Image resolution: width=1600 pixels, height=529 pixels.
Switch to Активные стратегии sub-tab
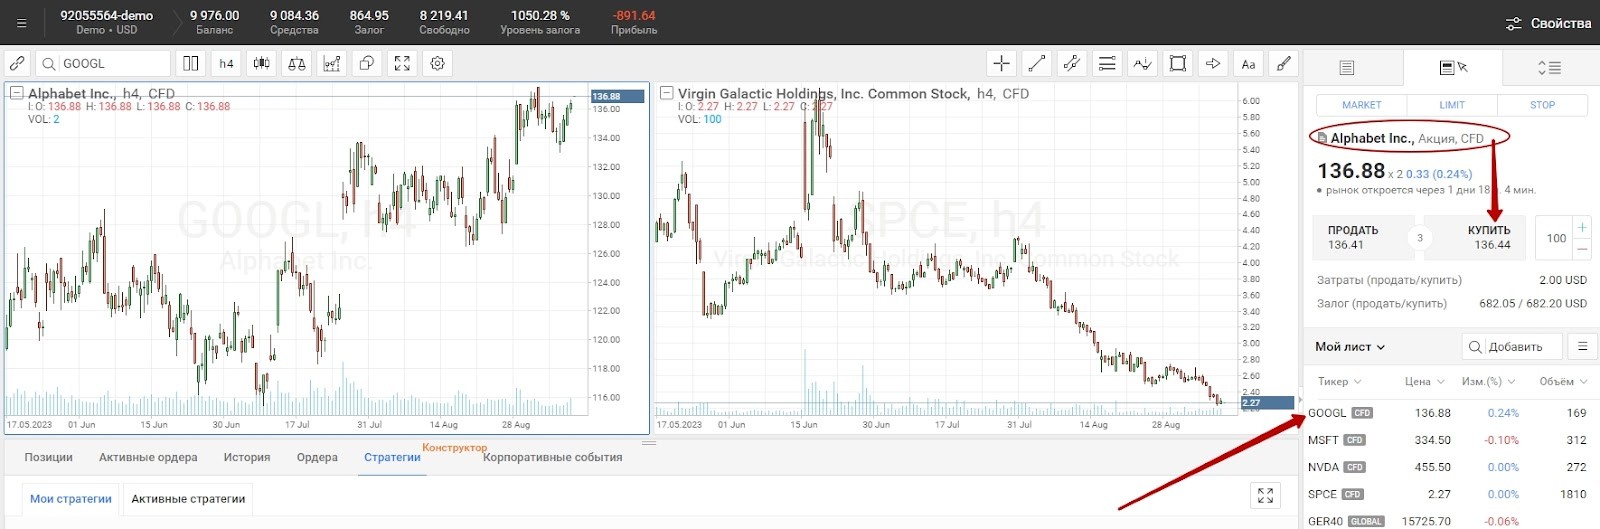tap(188, 498)
